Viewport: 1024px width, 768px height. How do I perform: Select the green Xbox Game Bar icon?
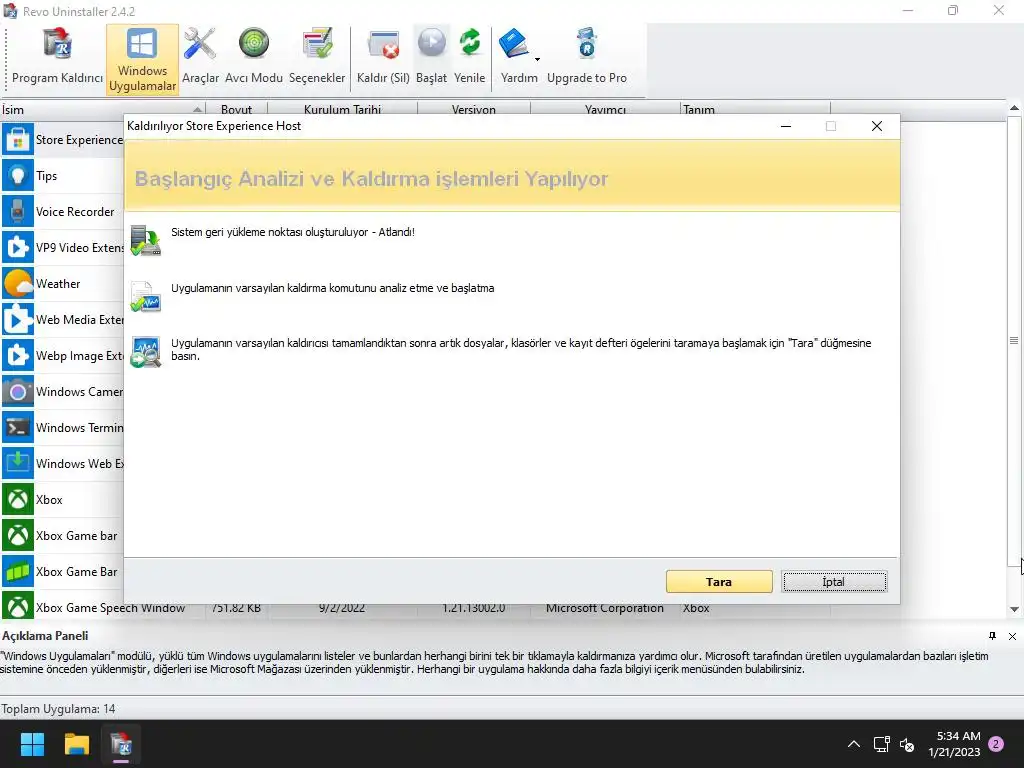[x=18, y=571]
